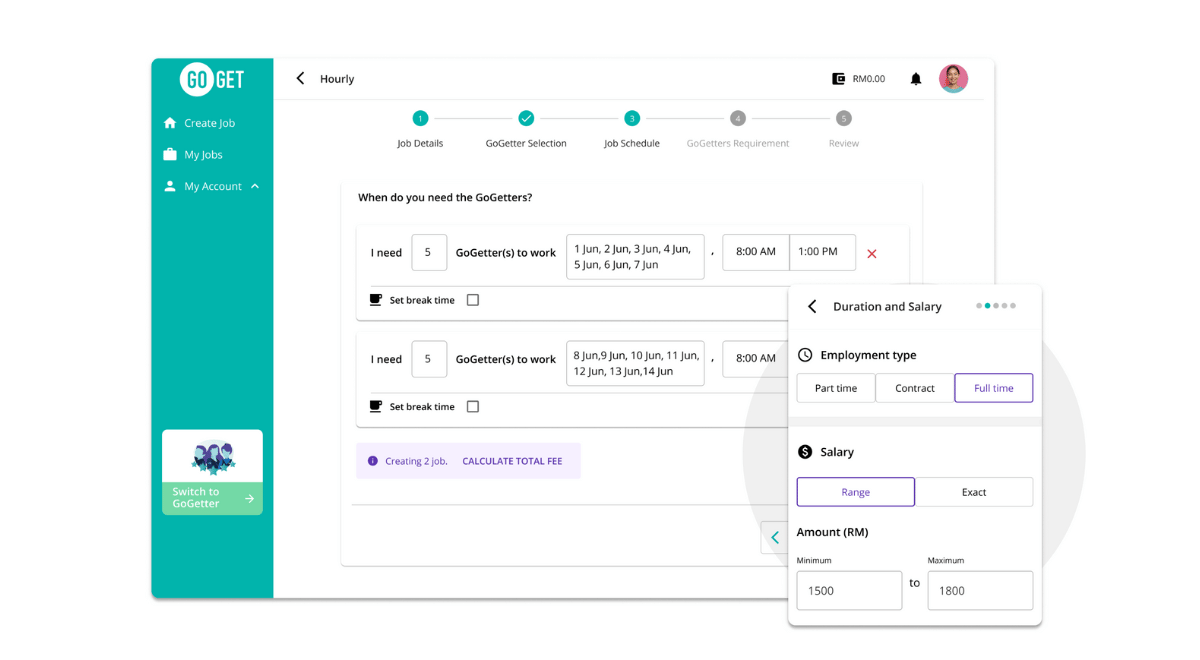The height and width of the screenshot is (660, 1200).
Task: Edit Minimum amount field 1500
Action: point(849,590)
